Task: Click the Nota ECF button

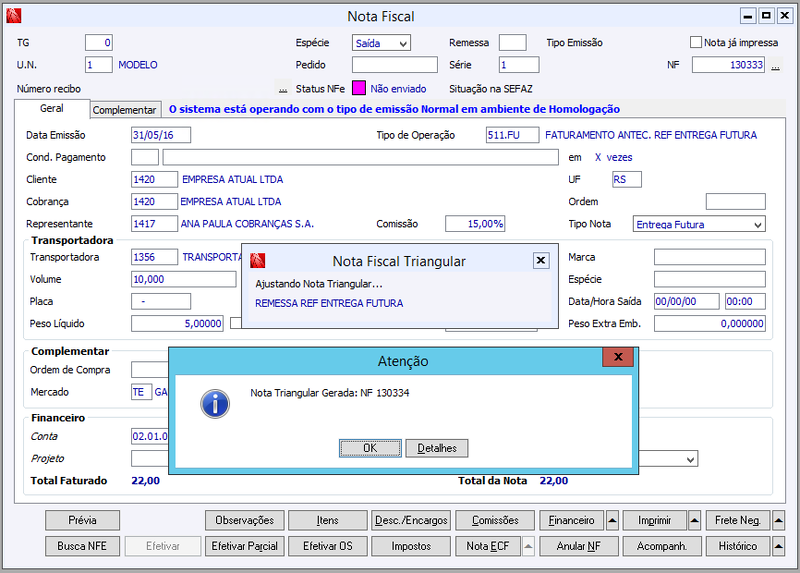Action: coord(488,546)
